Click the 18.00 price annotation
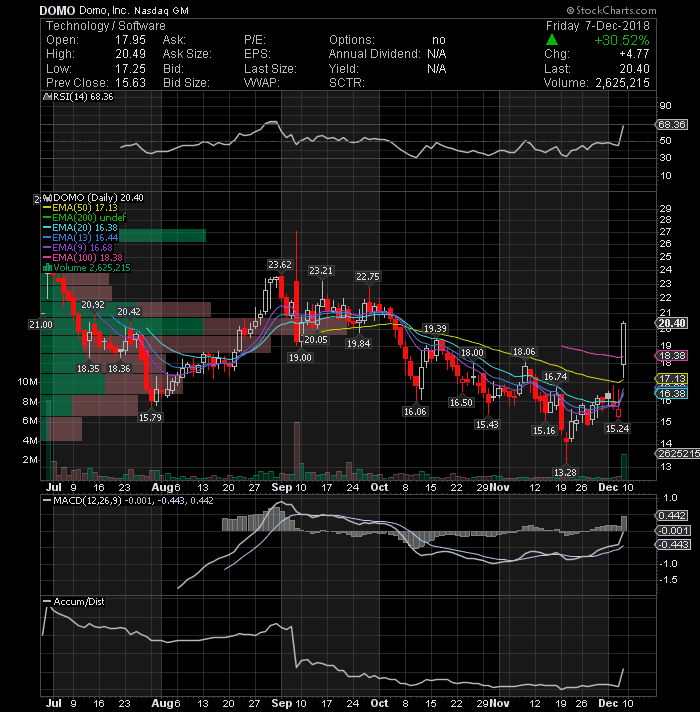Image resolution: width=700 pixels, height=712 pixels. coord(472,353)
